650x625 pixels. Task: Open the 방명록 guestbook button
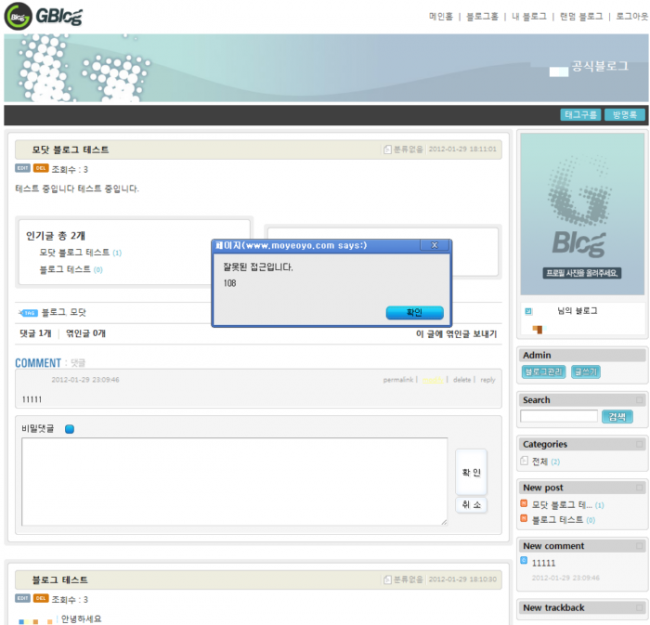click(625, 115)
